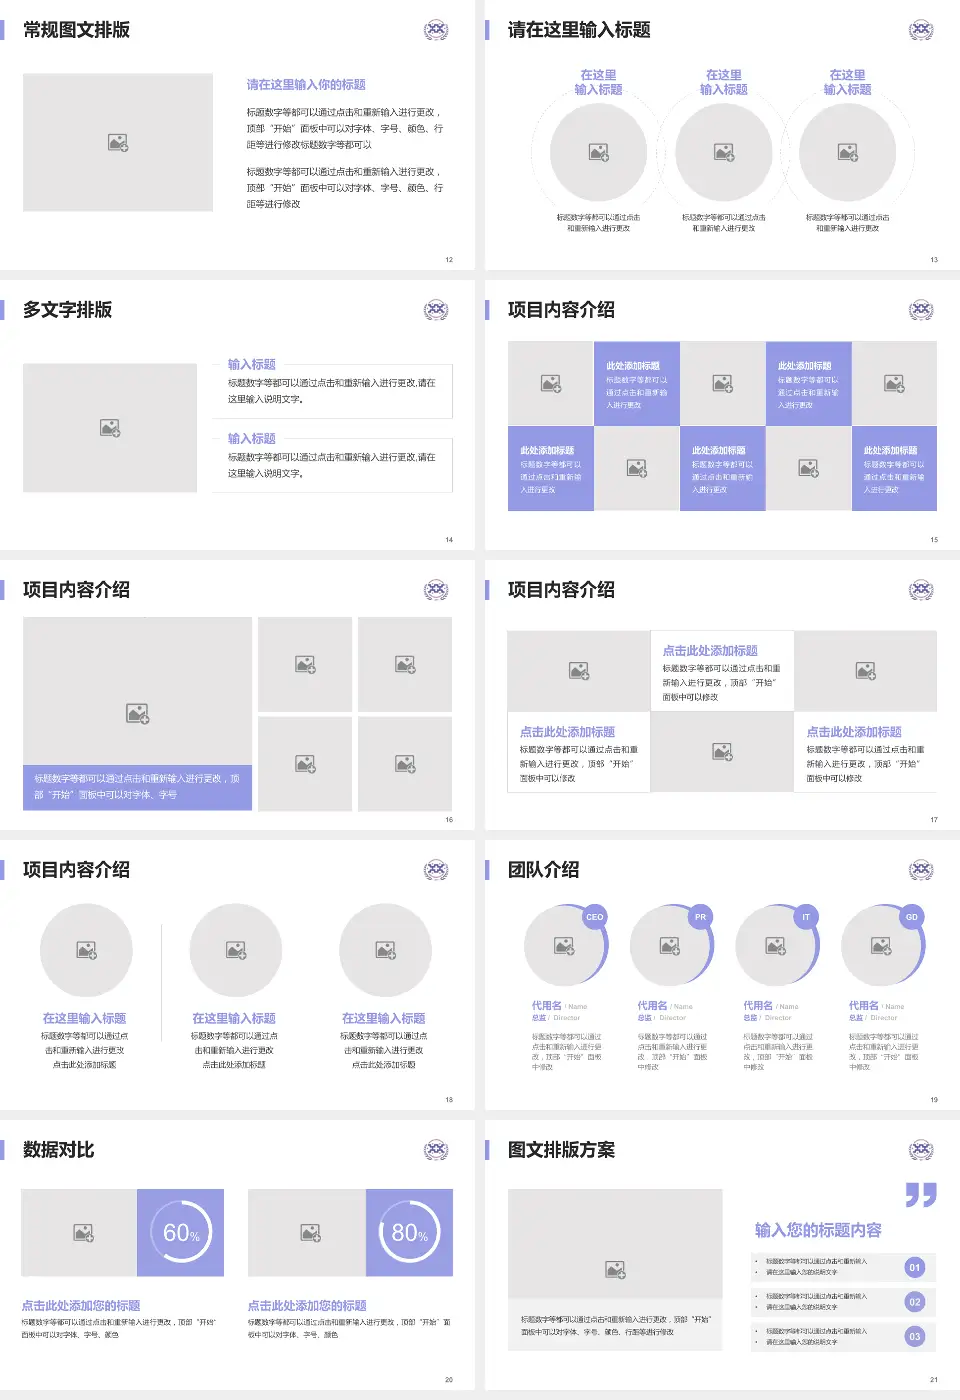The image size is (960, 1400).
Task: Click the logo emblem on the 团队介绍 slide
Action: pyautogui.click(x=921, y=870)
